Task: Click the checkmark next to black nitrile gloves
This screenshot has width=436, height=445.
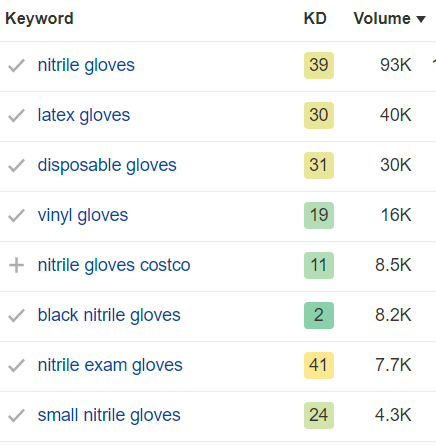Action: pyautogui.click(x=16, y=315)
